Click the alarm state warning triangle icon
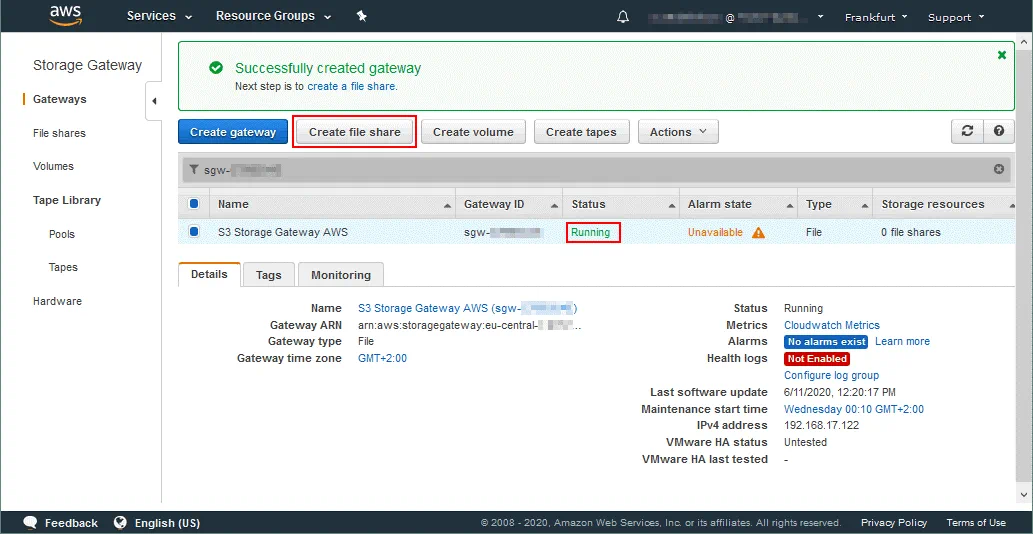1033x534 pixels. [x=758, y=233]
